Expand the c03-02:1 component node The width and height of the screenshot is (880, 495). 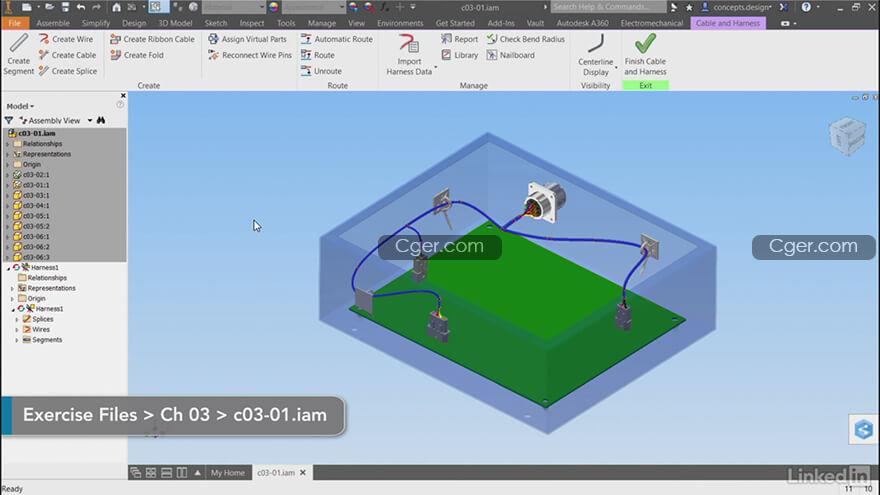(7, 175)
